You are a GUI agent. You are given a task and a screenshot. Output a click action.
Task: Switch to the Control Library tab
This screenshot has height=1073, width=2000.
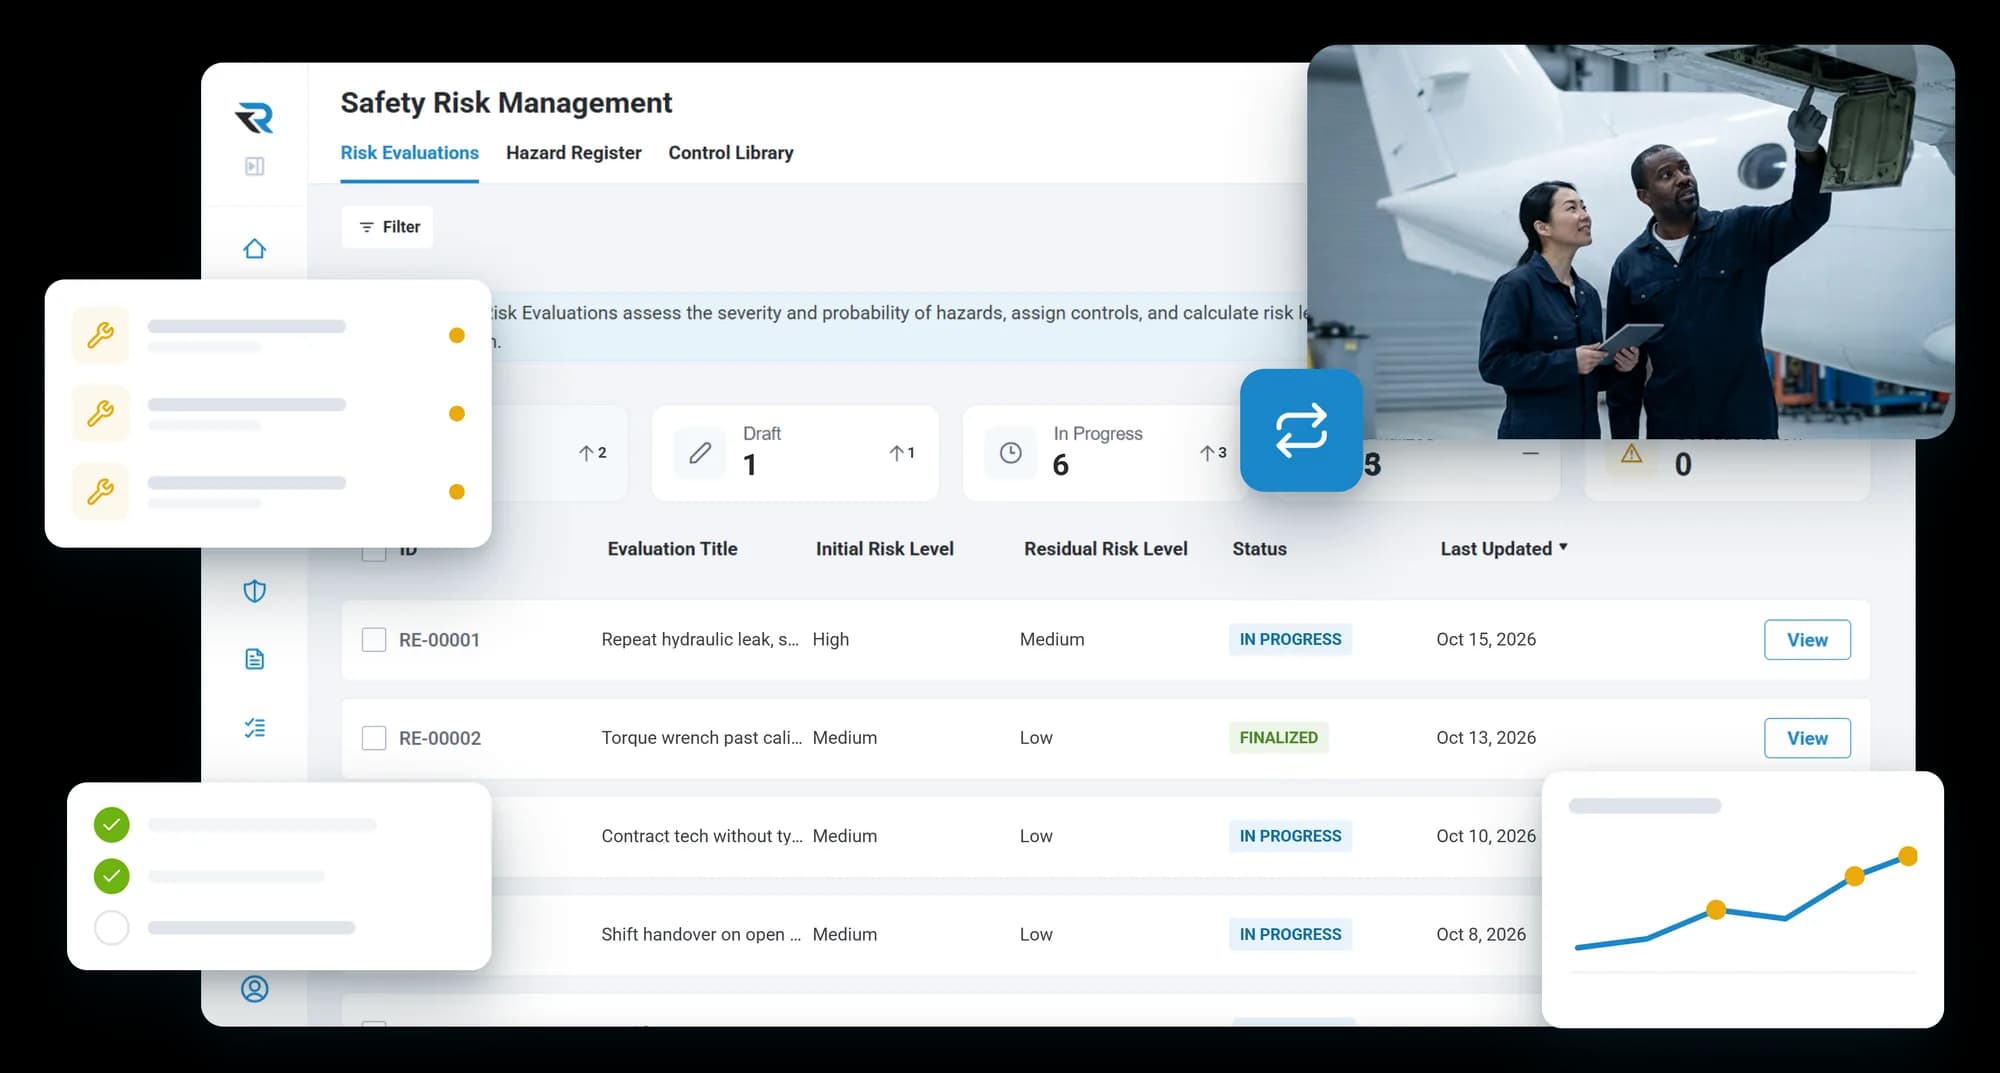point(731,153)
